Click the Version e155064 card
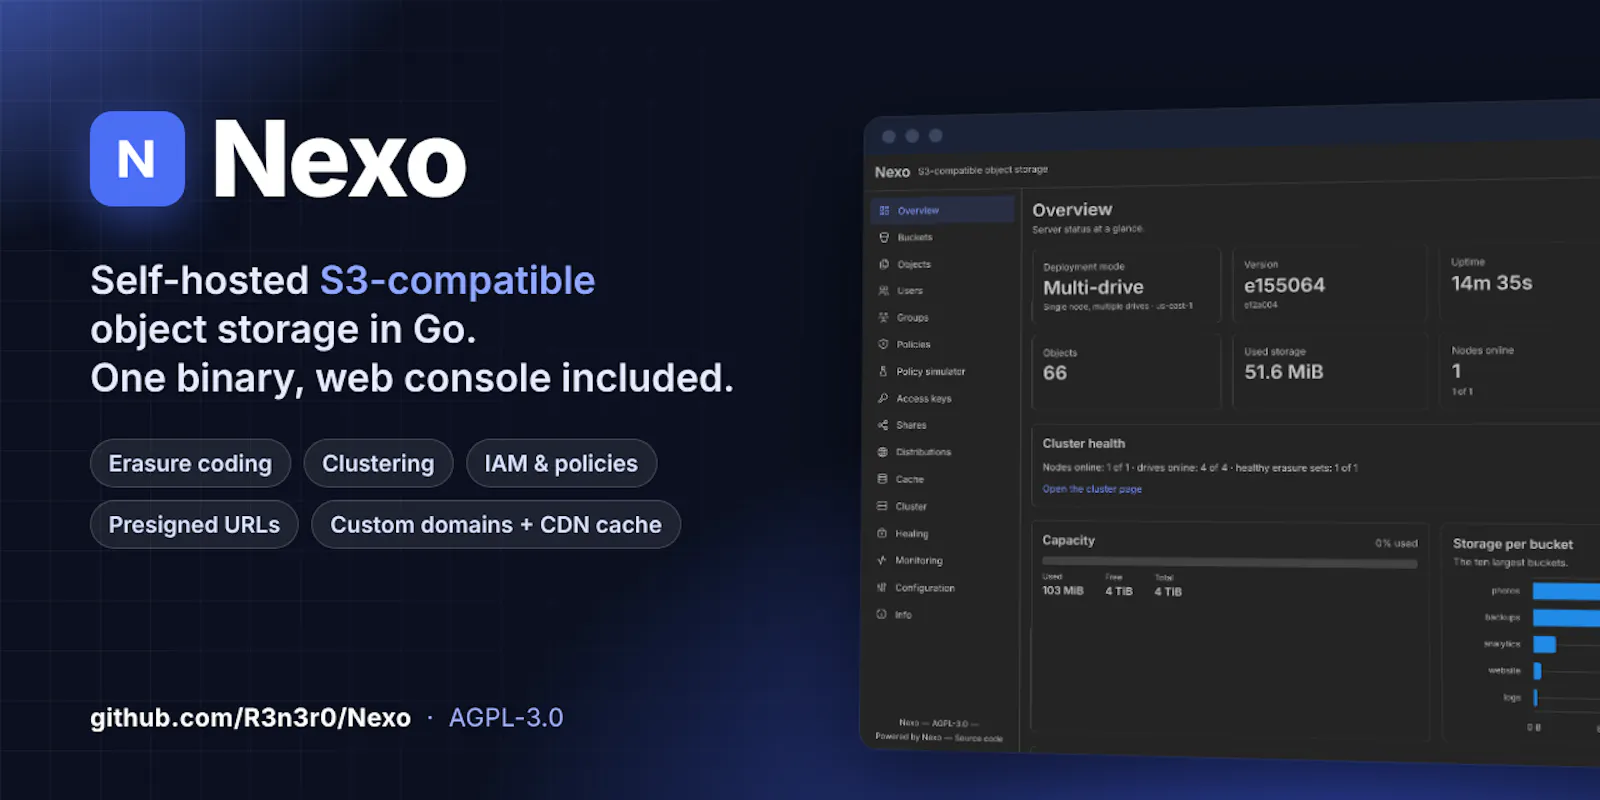The image size is (1600, 800). coord(1330,284)
